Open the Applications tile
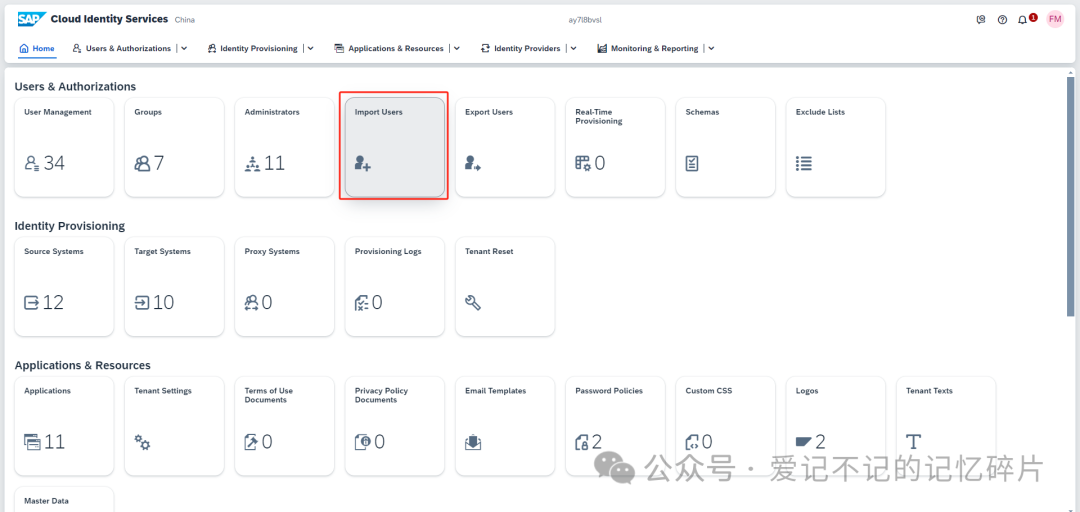The image size is (1080, 512). [x=64, y=426]
